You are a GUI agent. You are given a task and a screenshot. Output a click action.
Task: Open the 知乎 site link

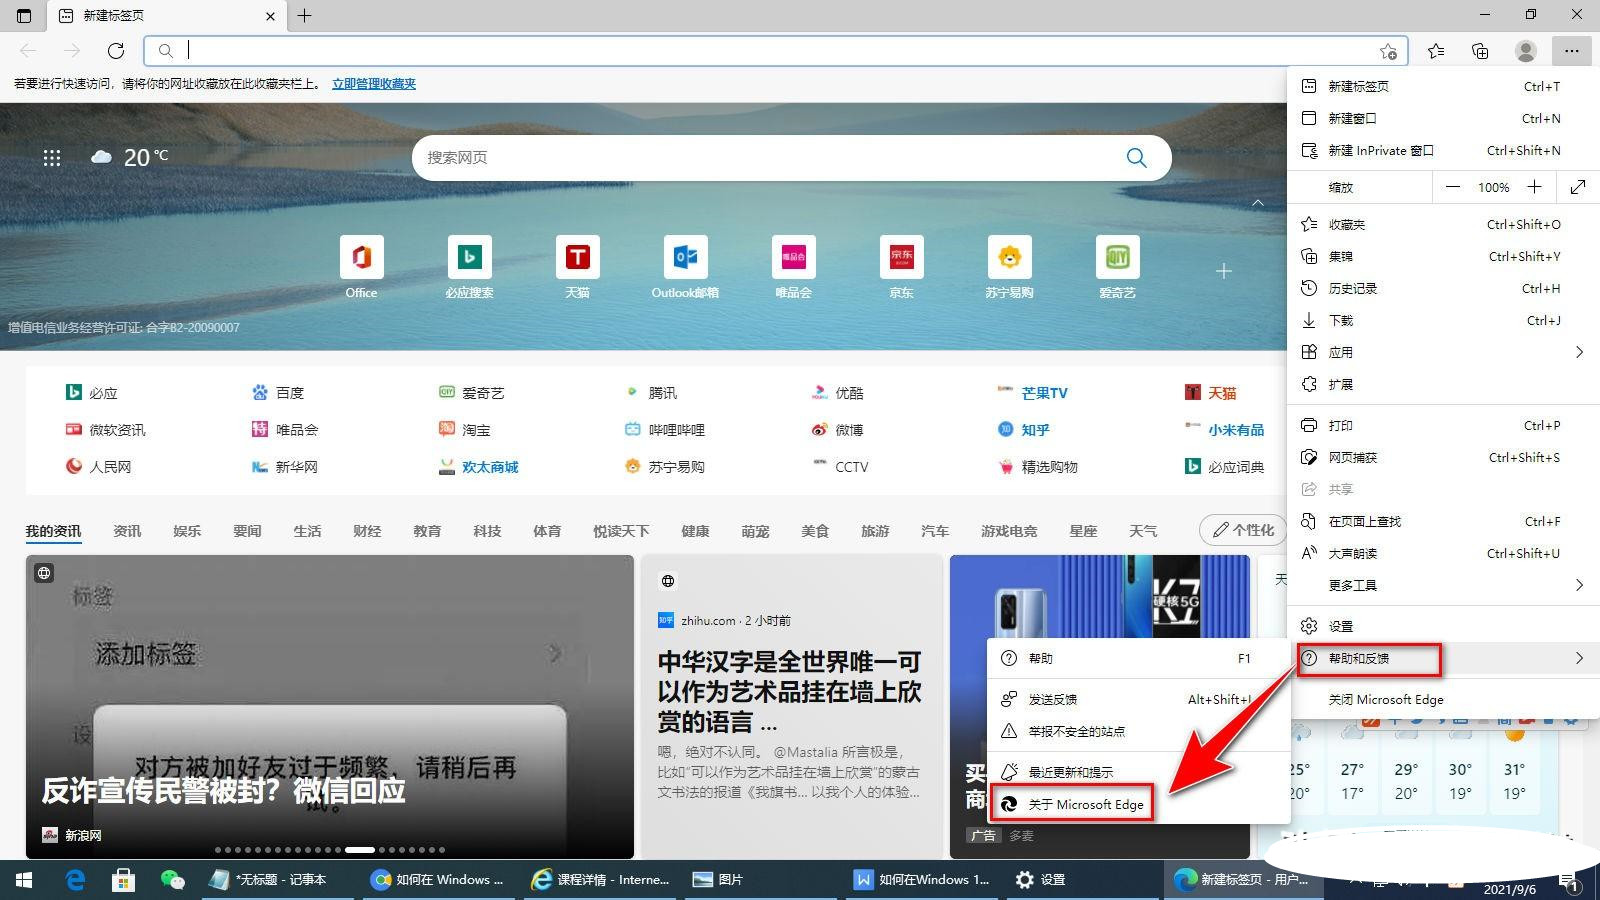click(1024, 430)
